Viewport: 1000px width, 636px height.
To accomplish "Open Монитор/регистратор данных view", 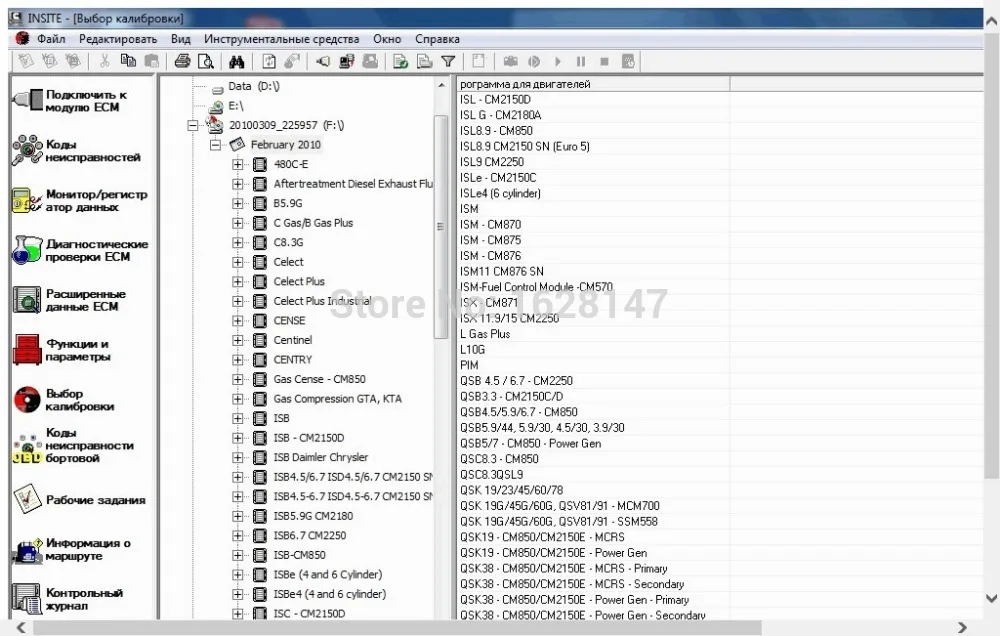I will [x=80, y=200].
